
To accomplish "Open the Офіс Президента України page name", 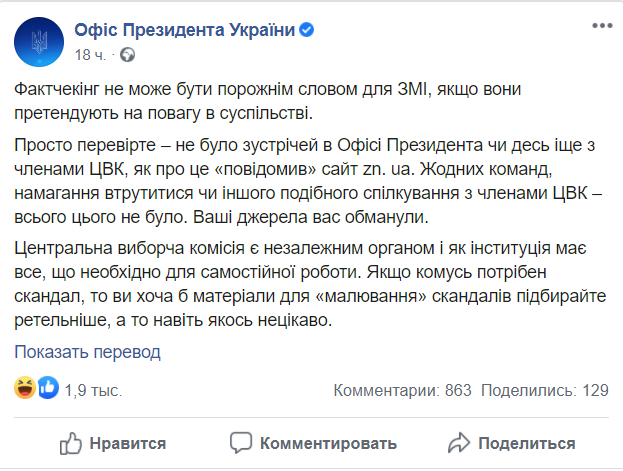I will coord(185,31).
